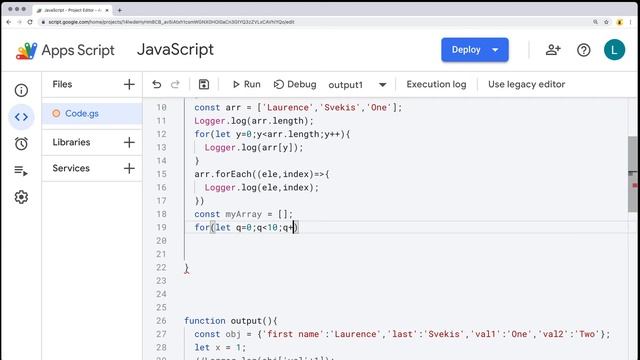Open the Execution log
This screenshot has width=640, height=360.
point(436,84)
